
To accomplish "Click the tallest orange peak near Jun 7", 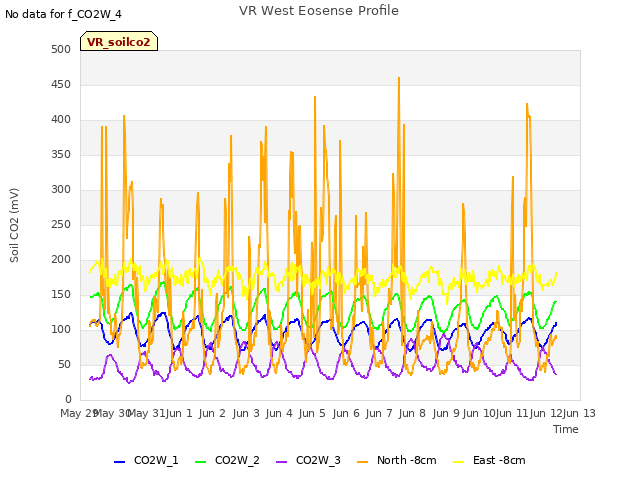I will coord(399,78).
